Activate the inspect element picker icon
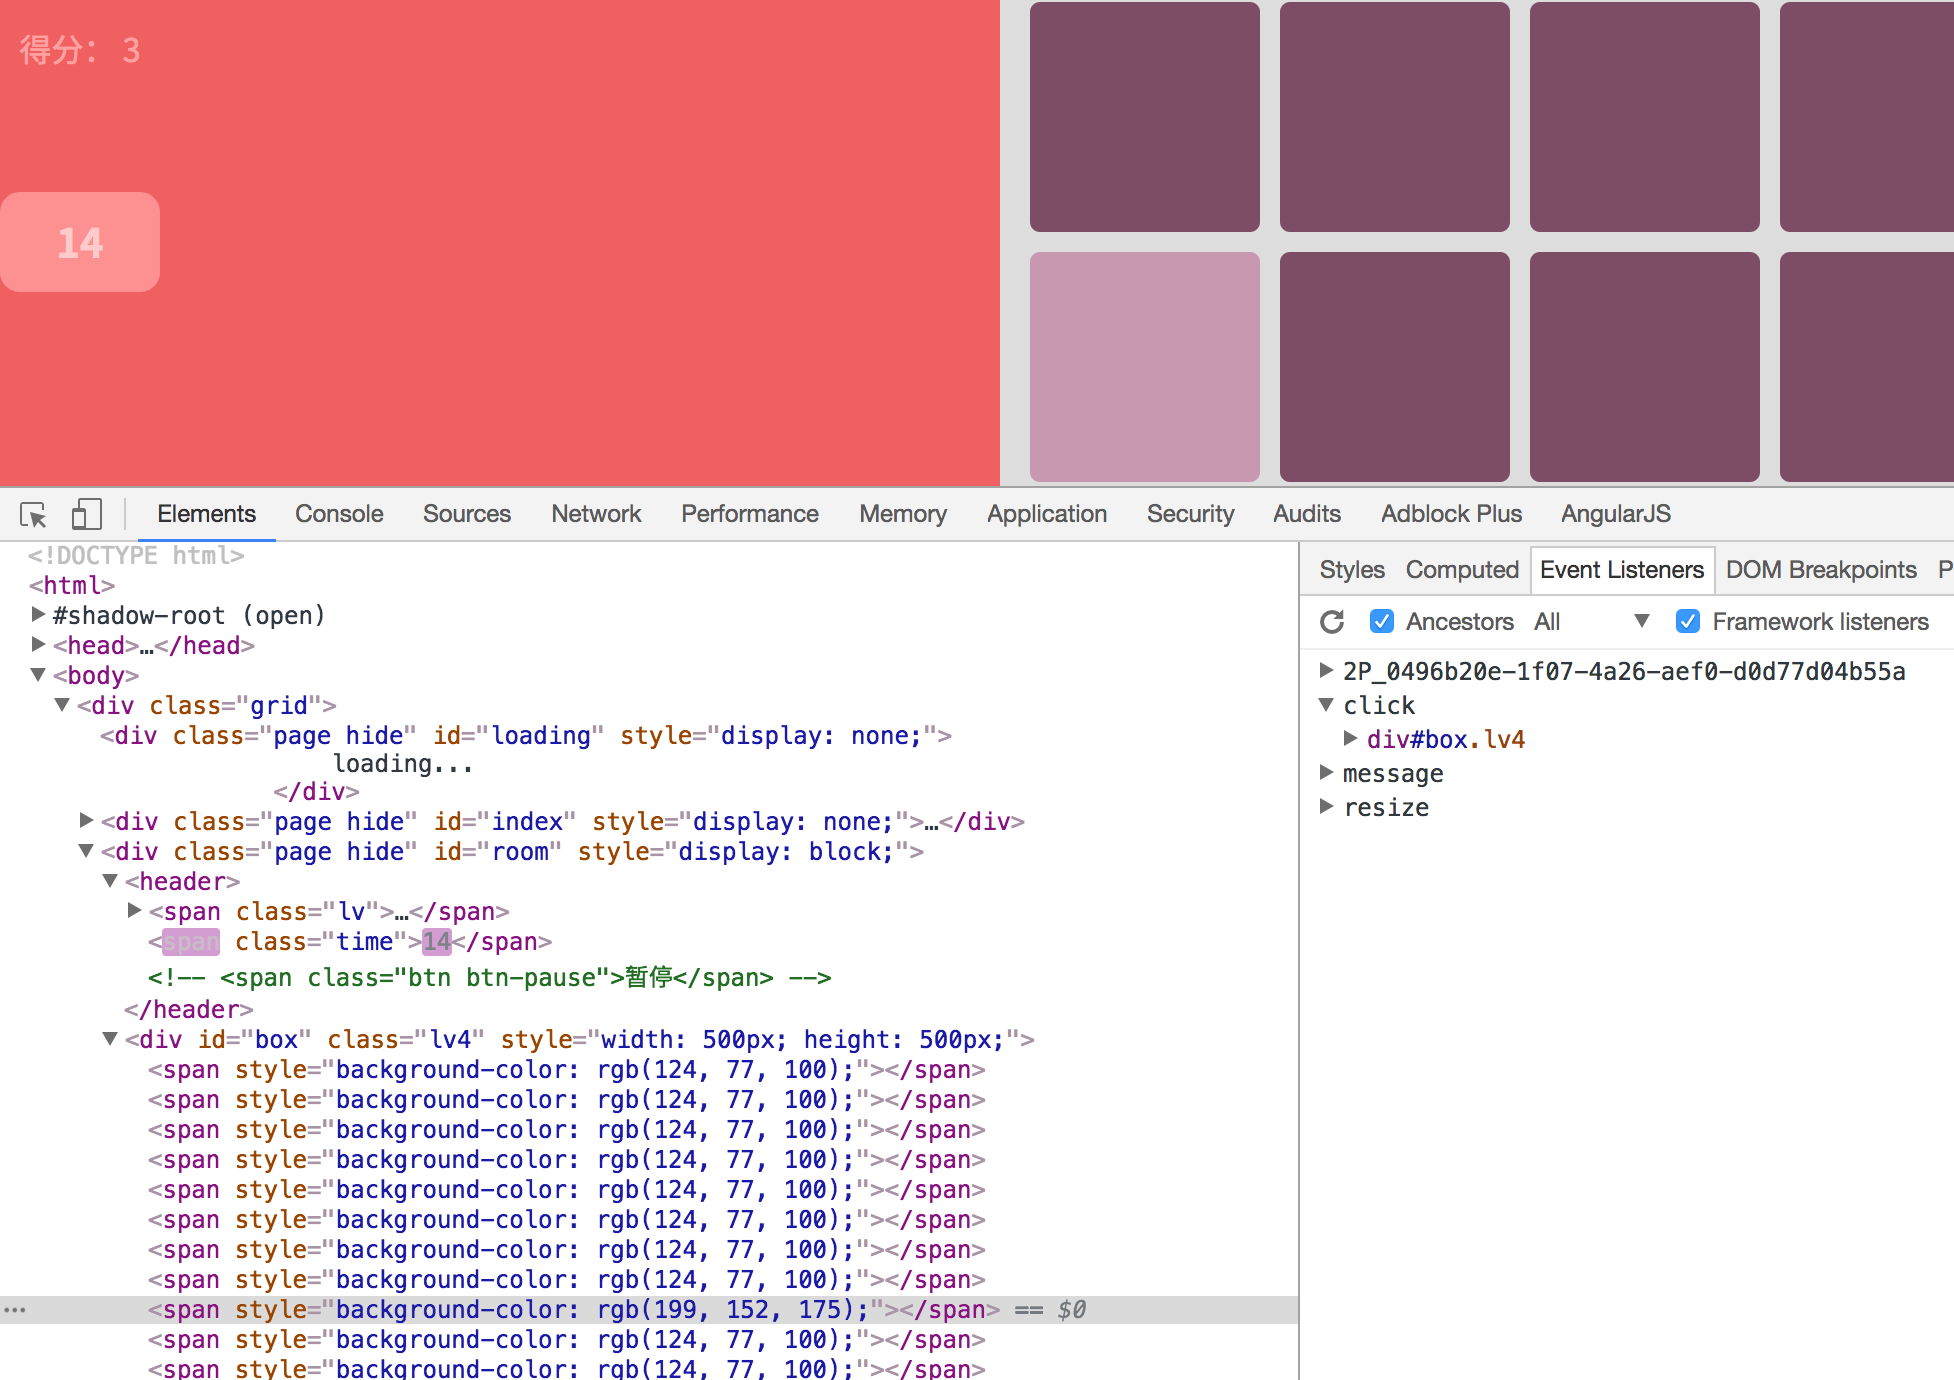Screen dimensions: 1954x1380 pos(33,515)
